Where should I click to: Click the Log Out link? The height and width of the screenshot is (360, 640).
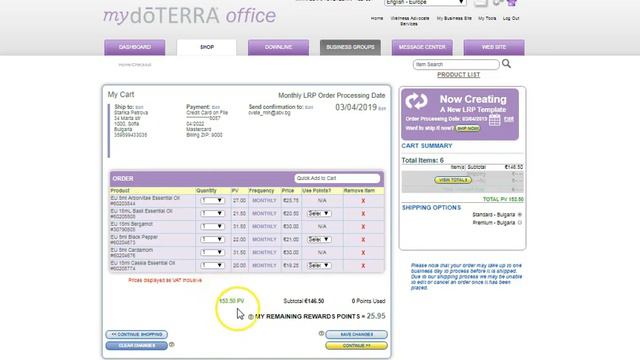tap(511, 18)
